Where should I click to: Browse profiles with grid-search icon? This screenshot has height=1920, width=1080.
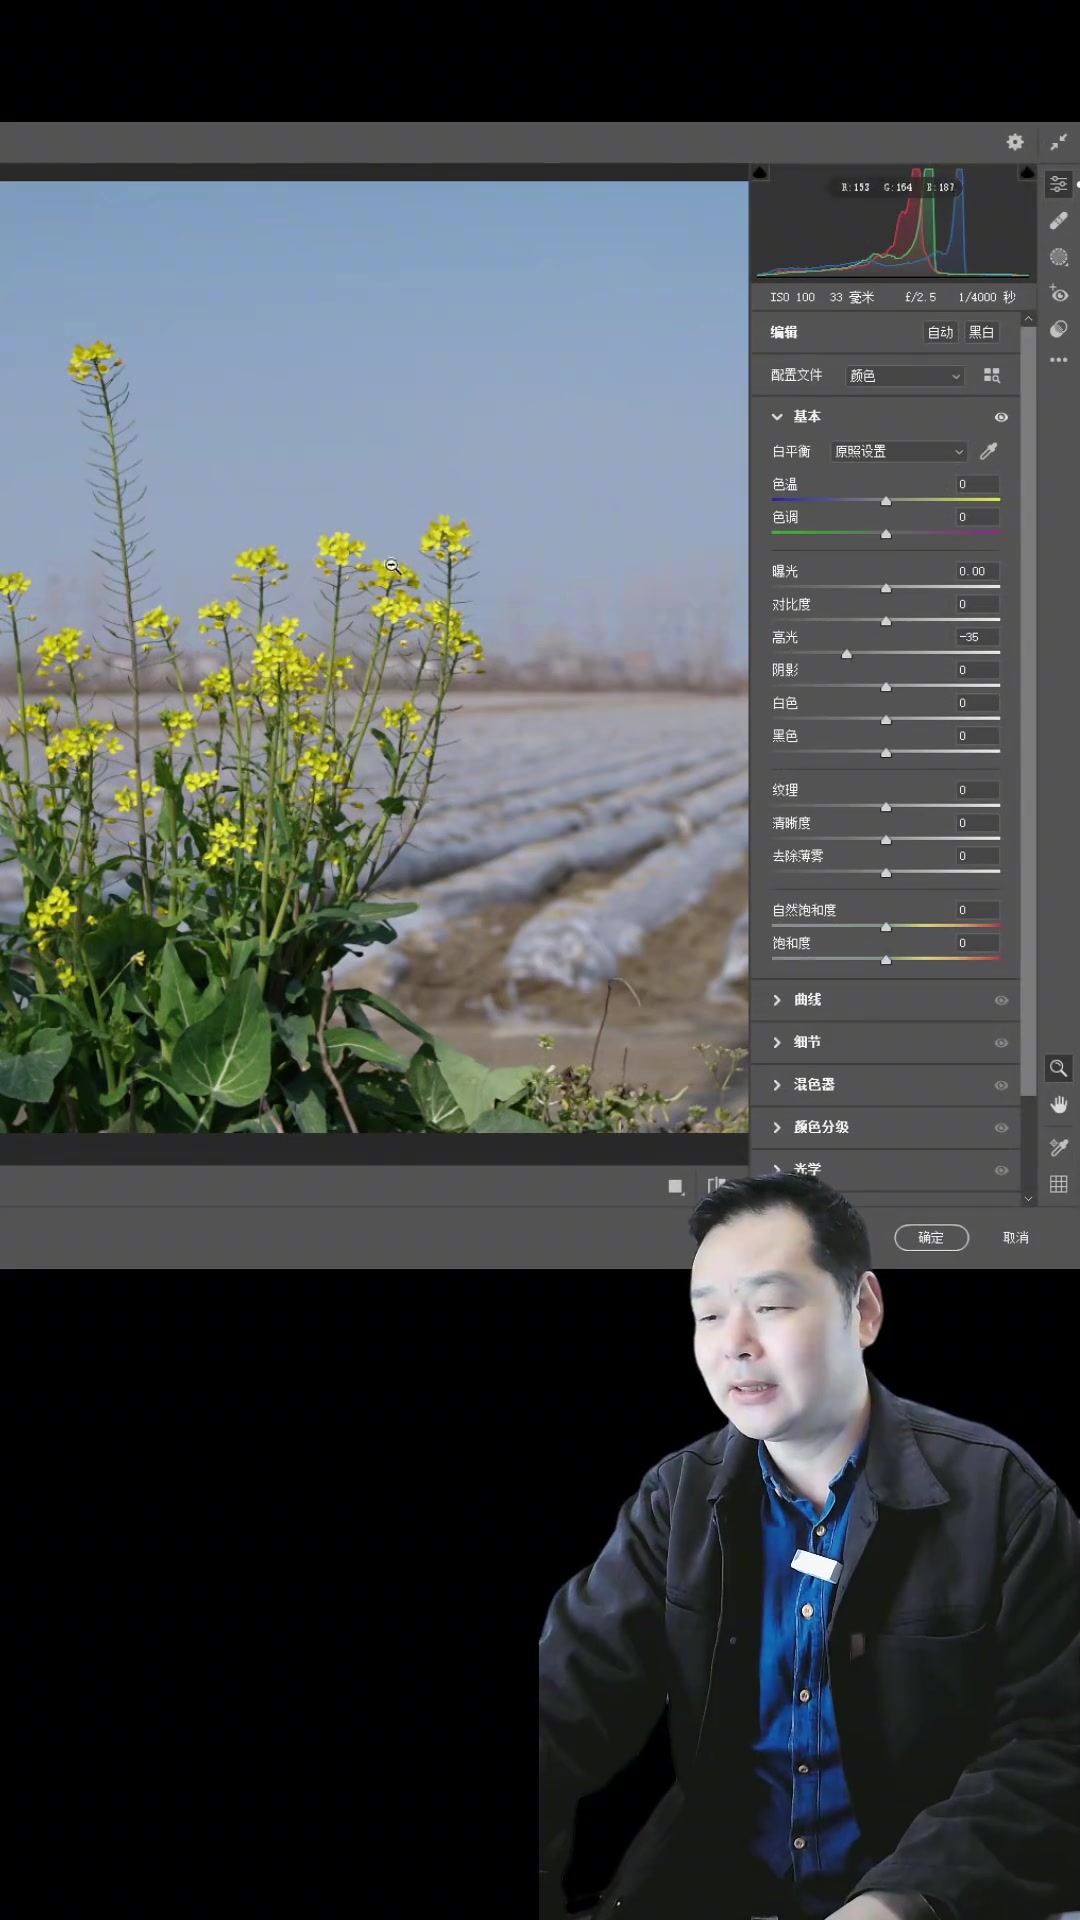point(991,375)
